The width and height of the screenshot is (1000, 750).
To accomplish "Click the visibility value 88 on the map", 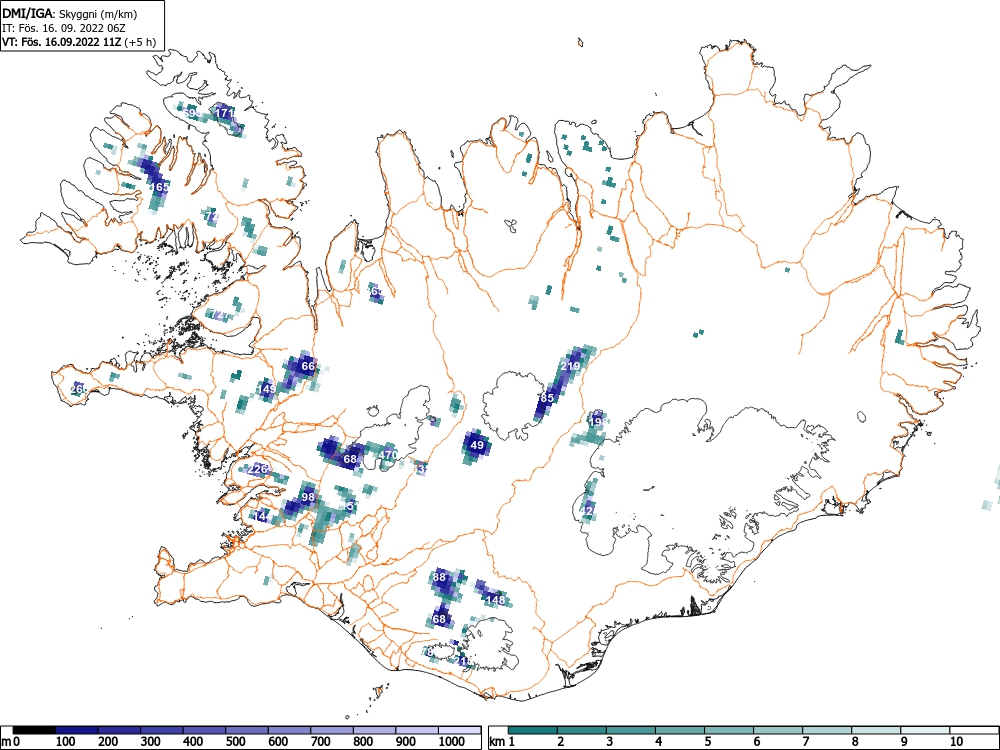I will point(439,577).
